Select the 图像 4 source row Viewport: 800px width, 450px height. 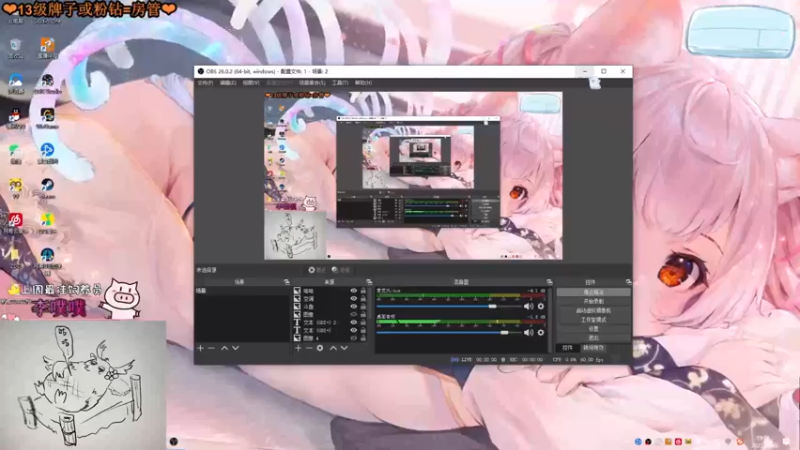[330, 338]
